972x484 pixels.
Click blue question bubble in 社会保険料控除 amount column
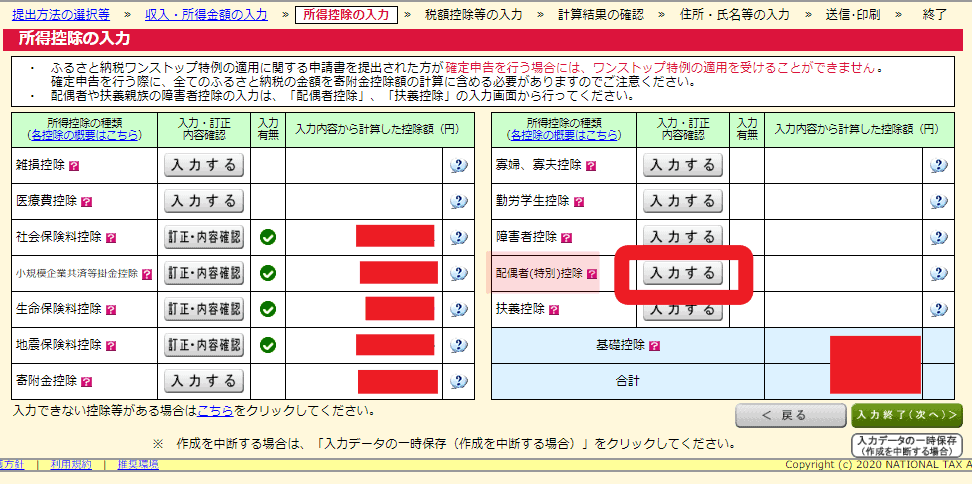459,237
